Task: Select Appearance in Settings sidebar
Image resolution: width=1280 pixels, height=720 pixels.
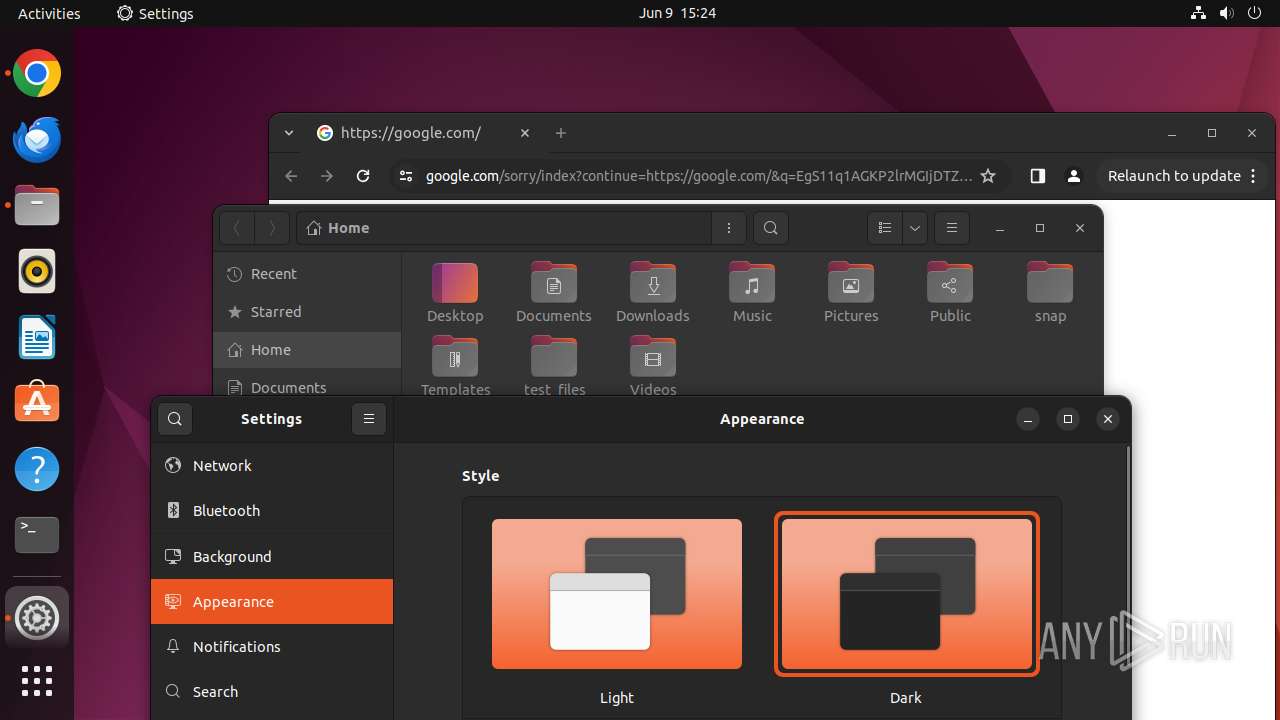Action: pos(272,602)
